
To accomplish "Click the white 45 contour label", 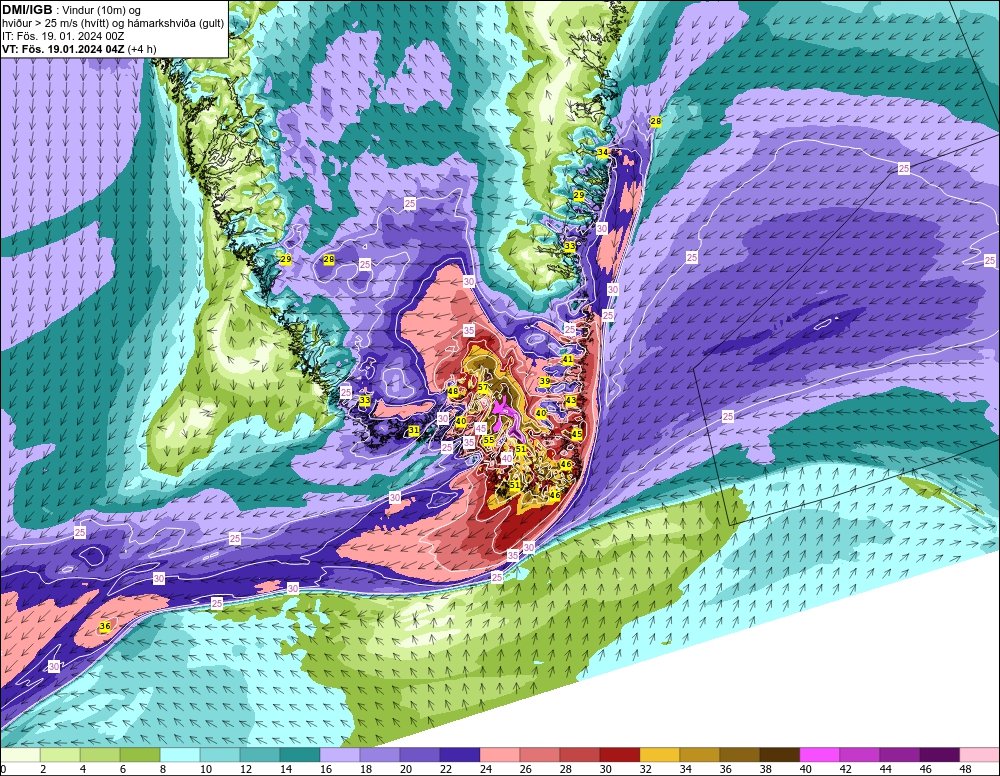I will click(480, 428).
